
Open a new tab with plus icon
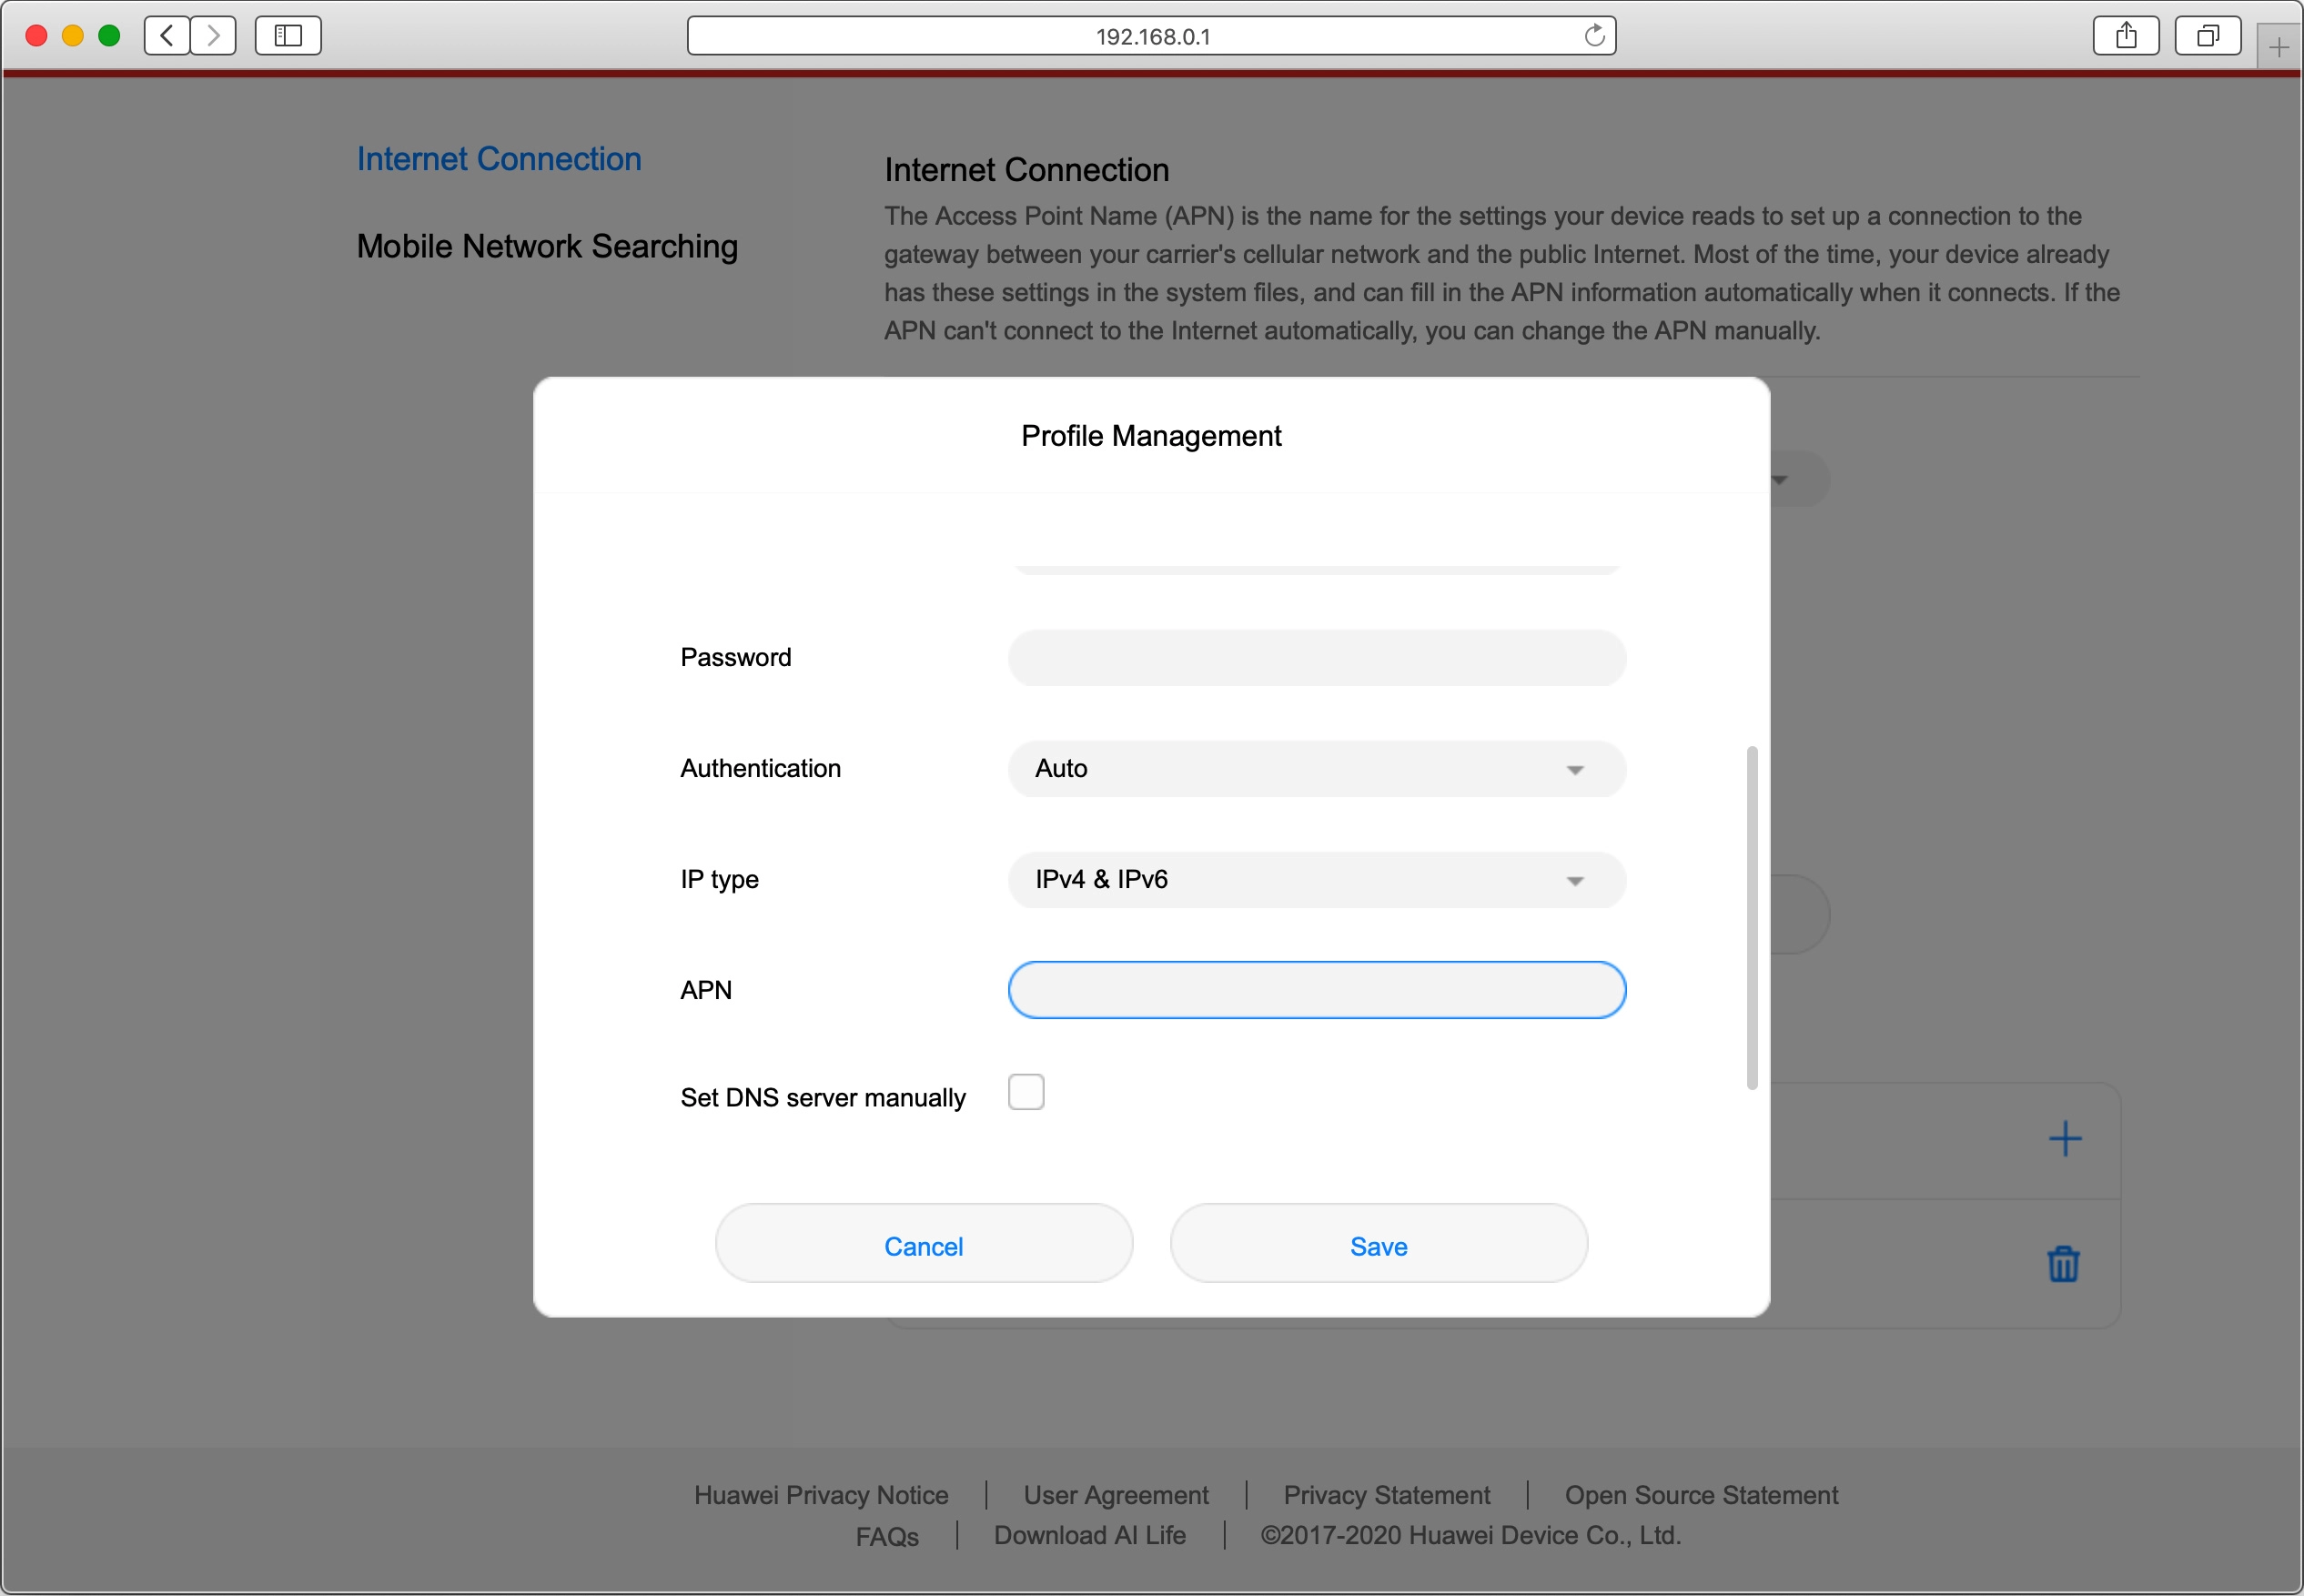[x=2279, y=47]
